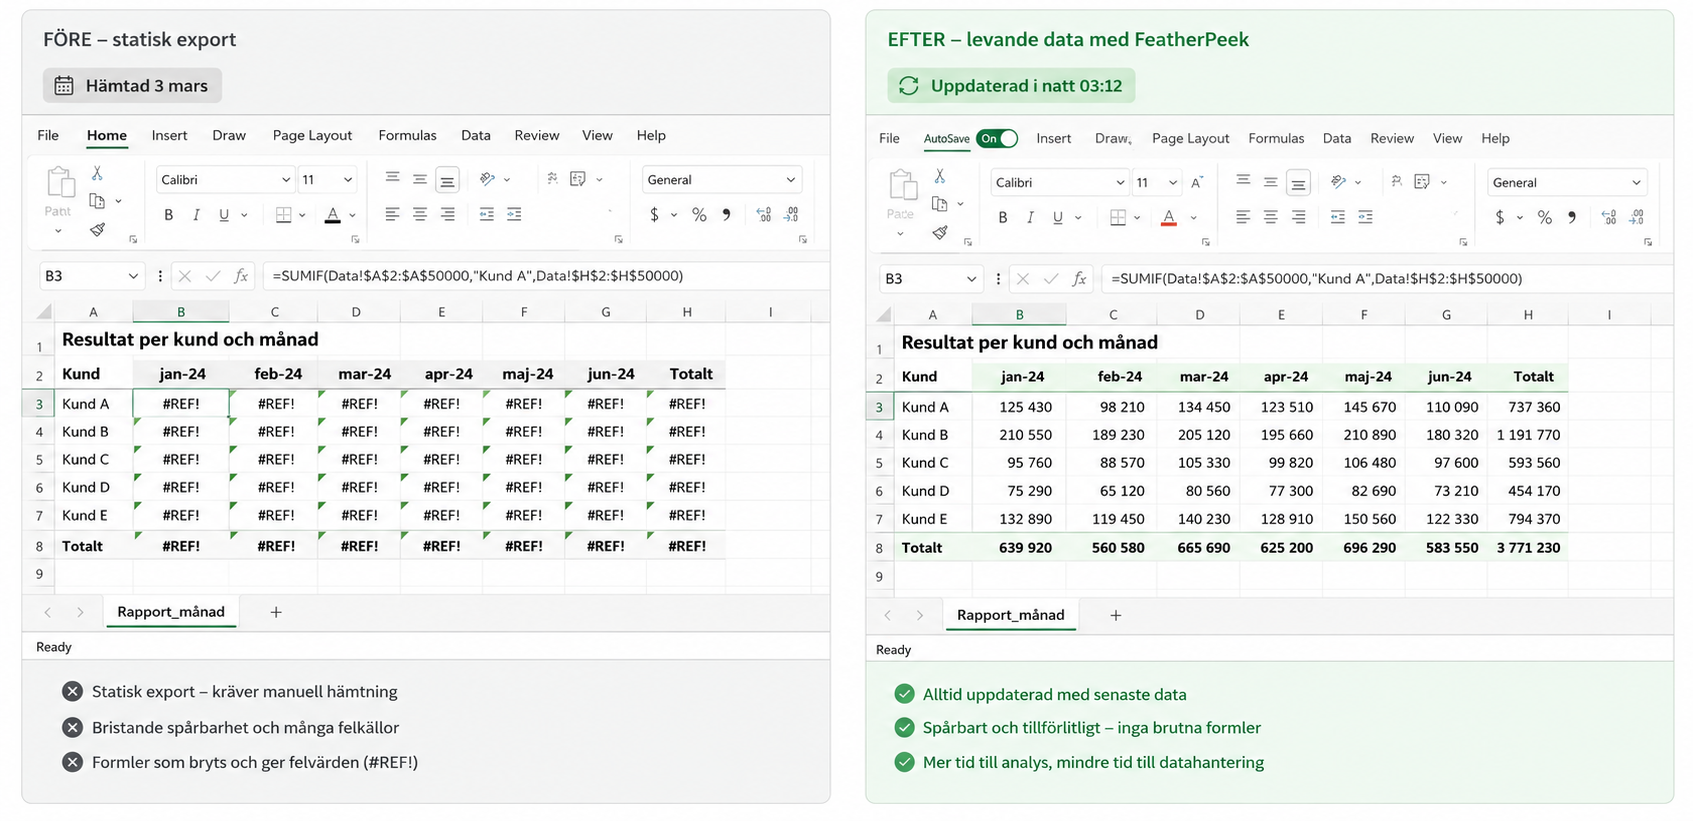1693x821 pixels.
Task: Click Italic in the FÖRE window ribbon
Action: (196, 215)
